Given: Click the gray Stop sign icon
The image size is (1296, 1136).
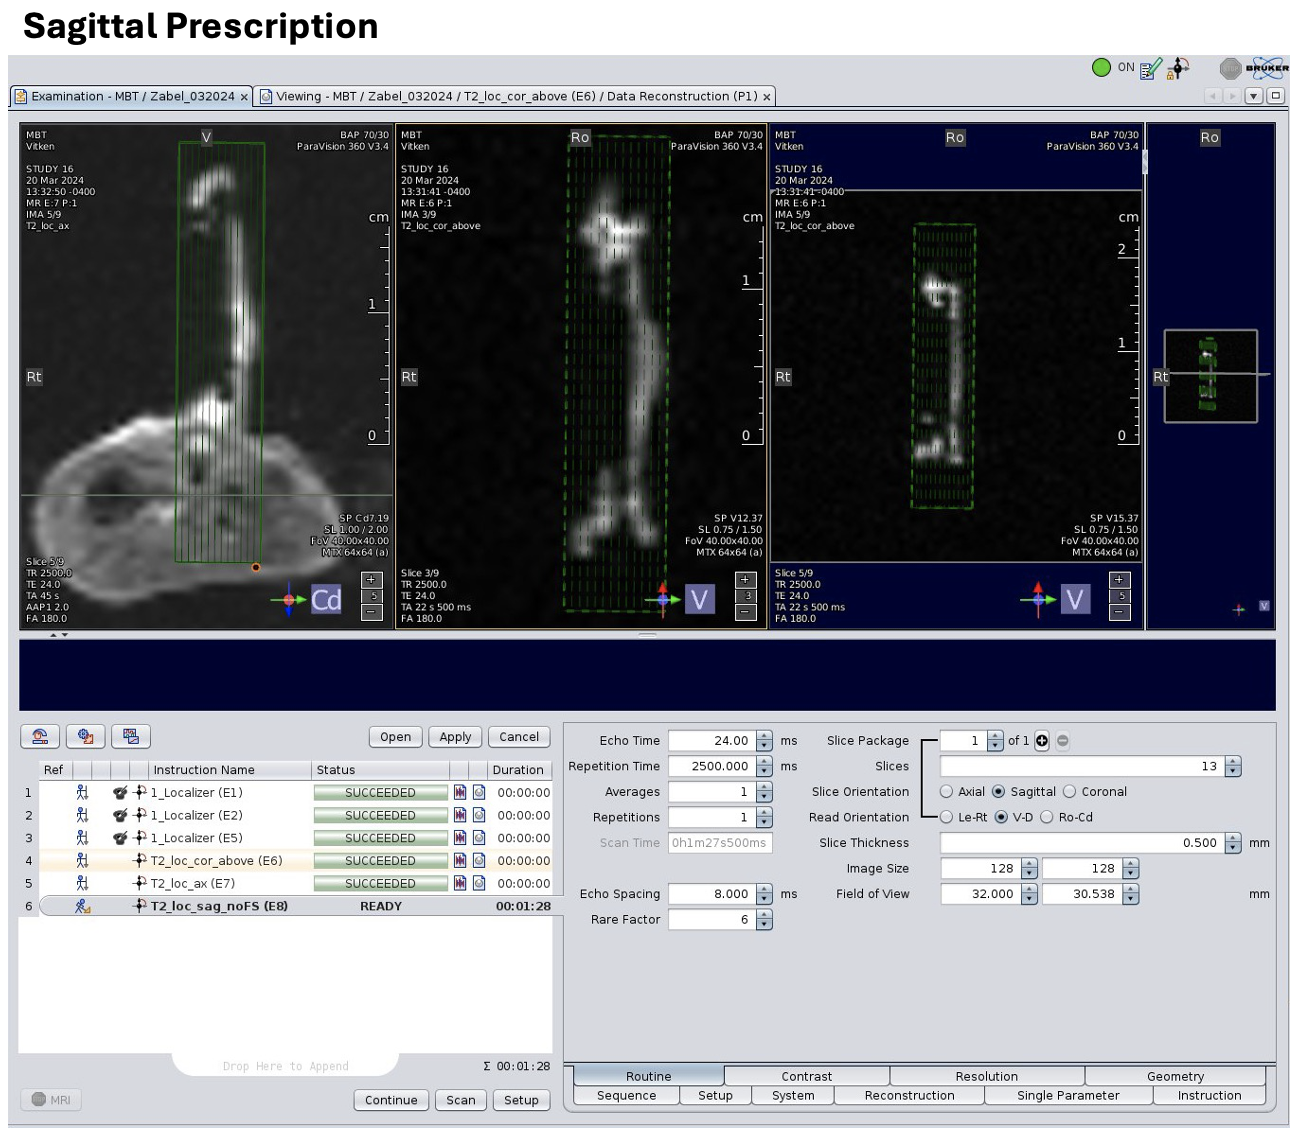Looking at the screenshot, I should coord(1230,68).
